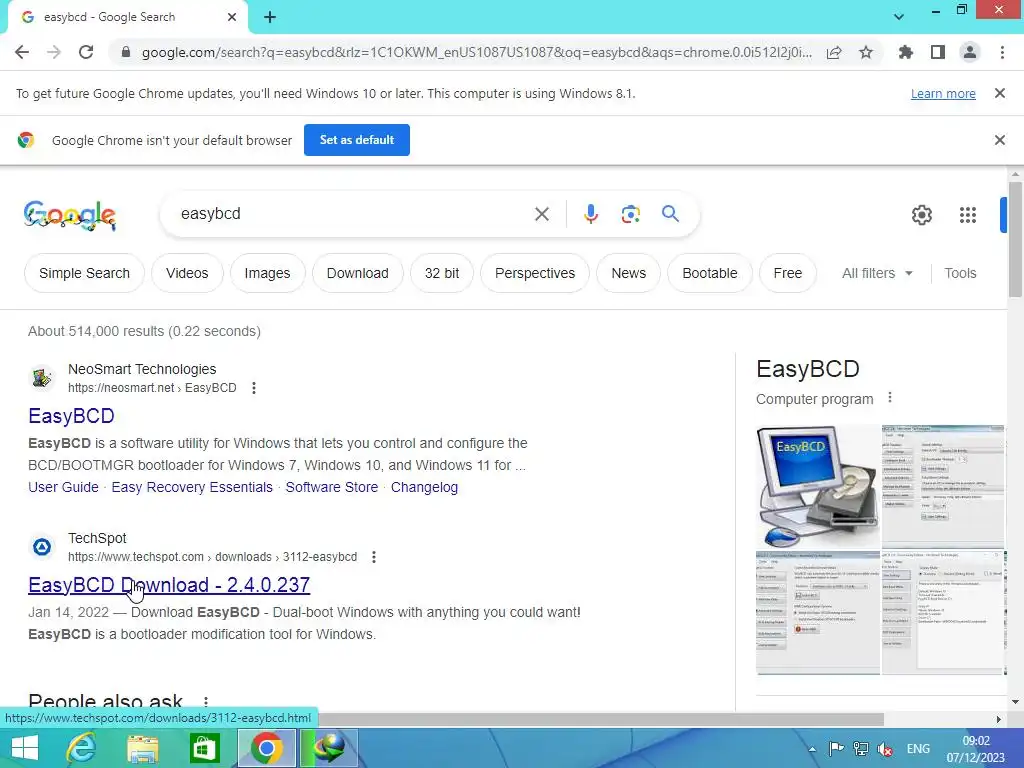
Task: Open Windows Store from taskbar
Action: tap(204, 748)
